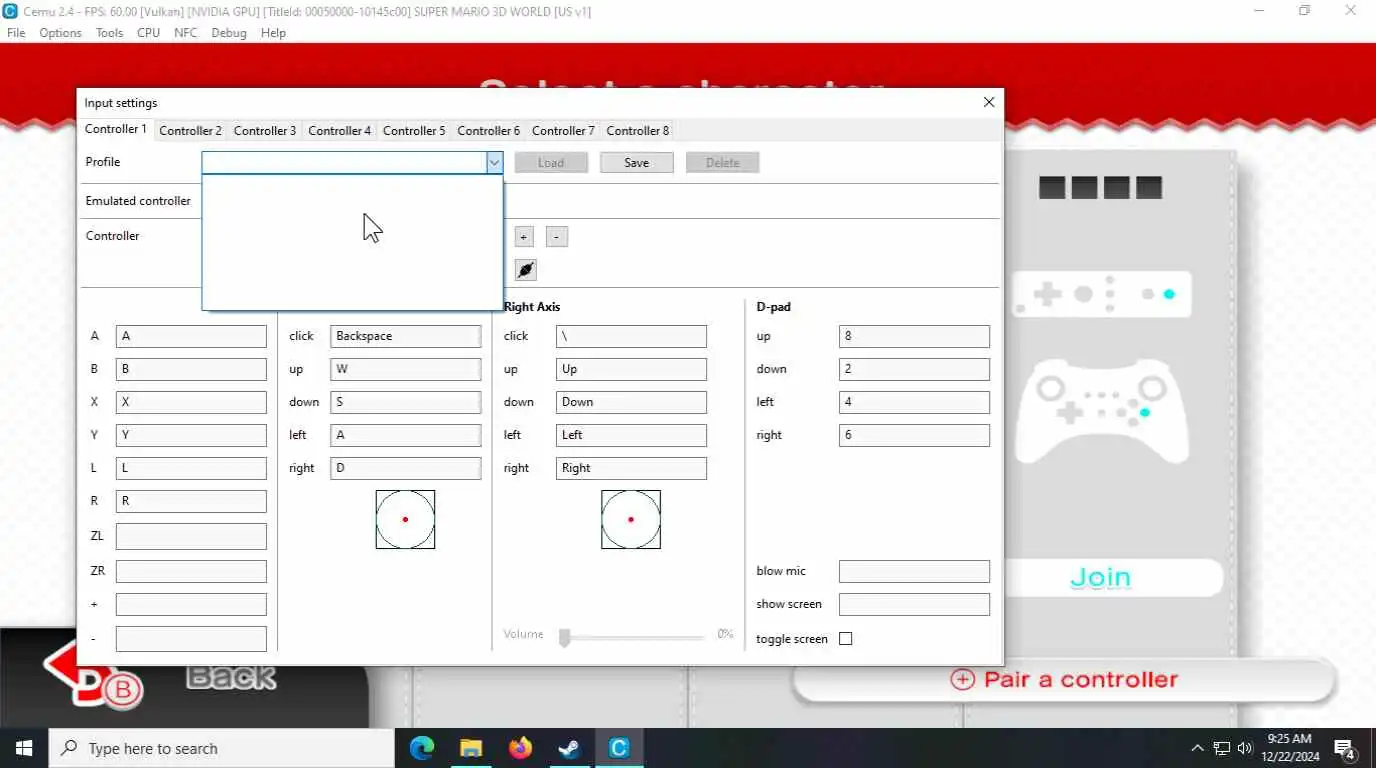Click the blow mic mapping field
Viewport: 1376px width, 768px height.
tap(914, 571)
